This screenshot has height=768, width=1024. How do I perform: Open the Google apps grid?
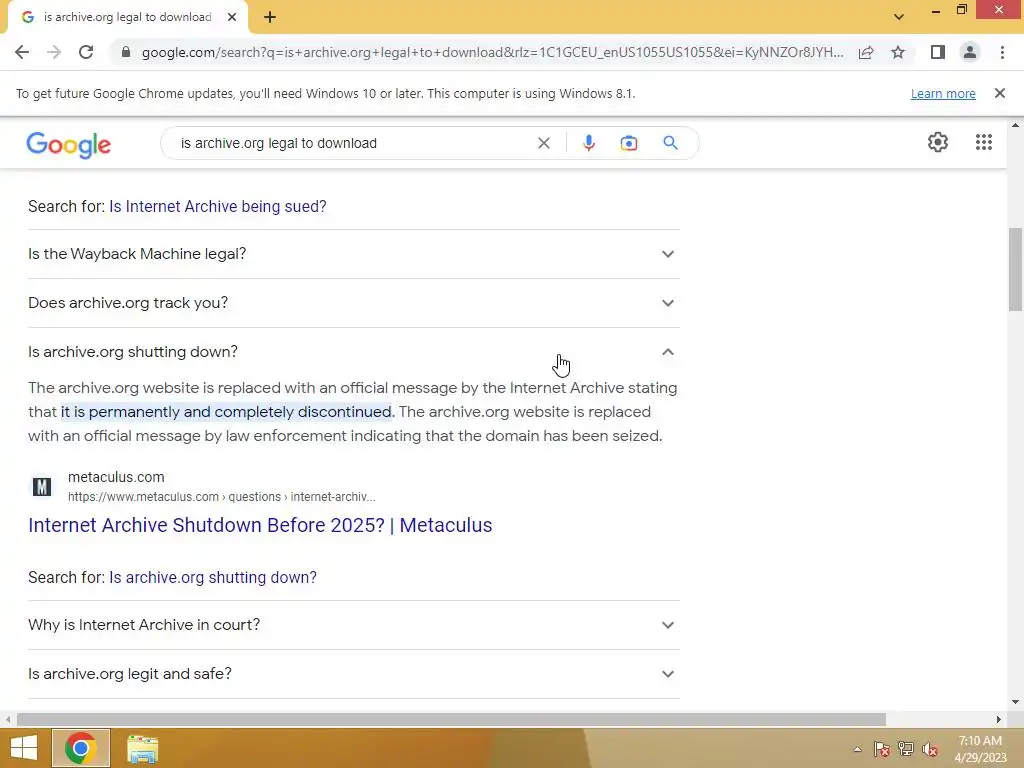(x=984, y=142)
